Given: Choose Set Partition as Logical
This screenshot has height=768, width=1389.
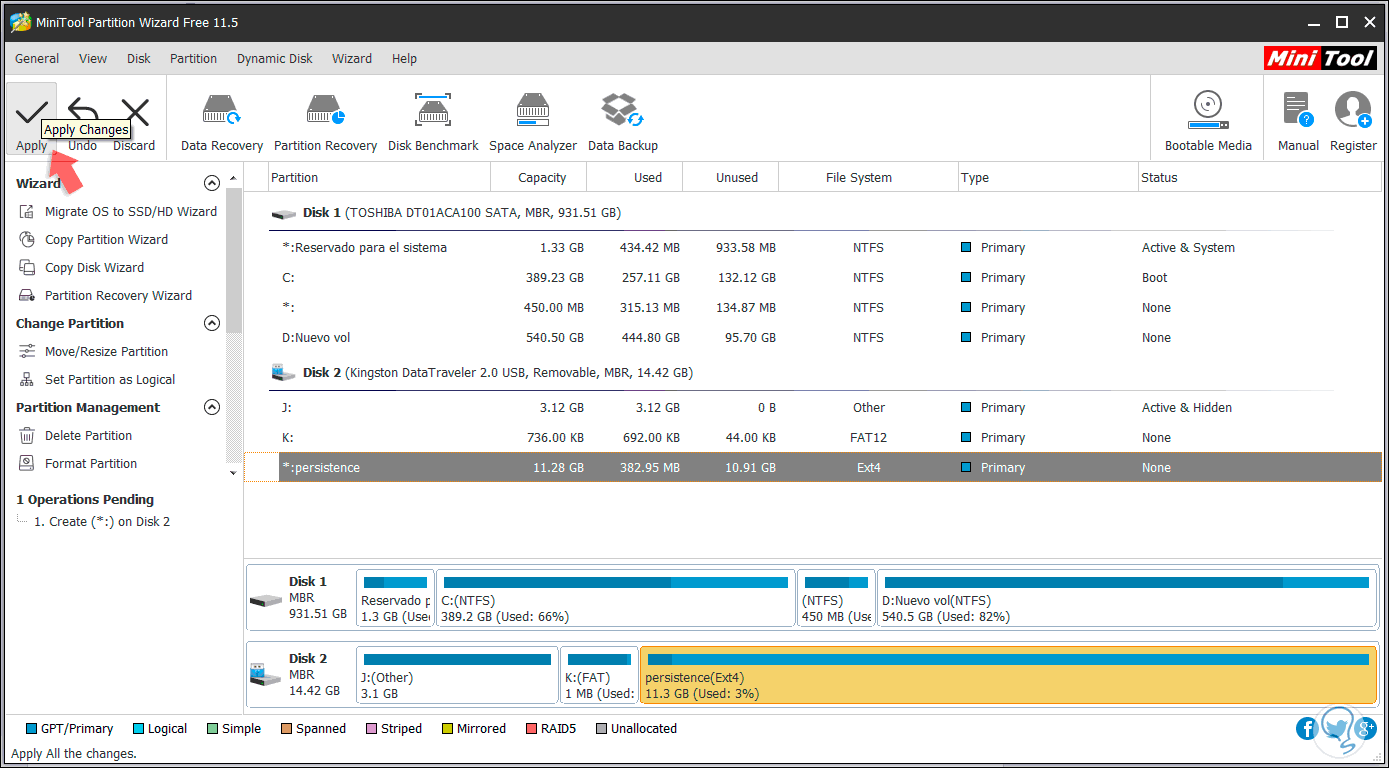Looking at the screenshot, I should [x=97, y=379].
